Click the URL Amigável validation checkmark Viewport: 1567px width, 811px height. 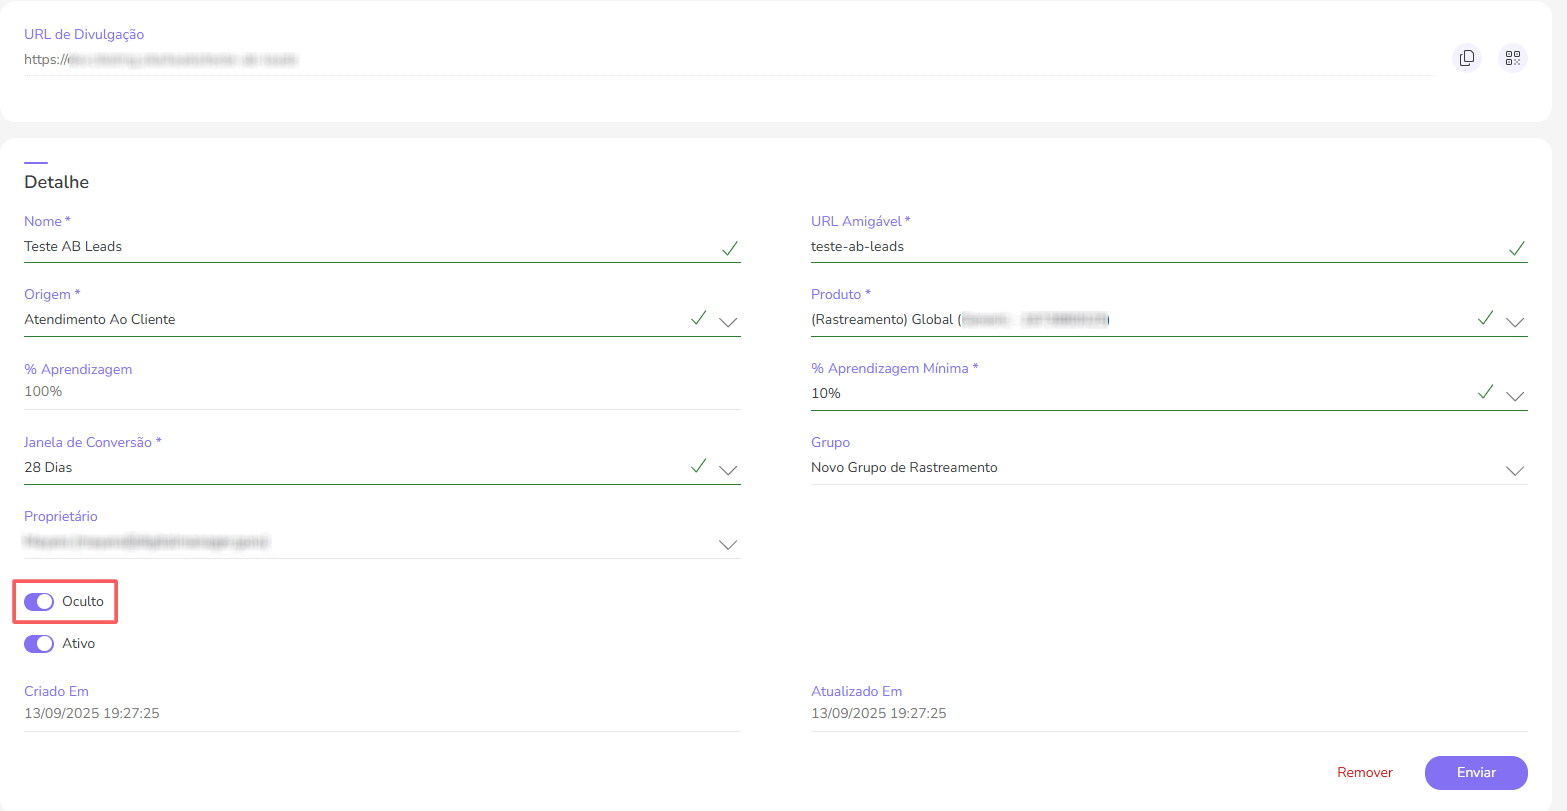click(x=1516, y=248)
